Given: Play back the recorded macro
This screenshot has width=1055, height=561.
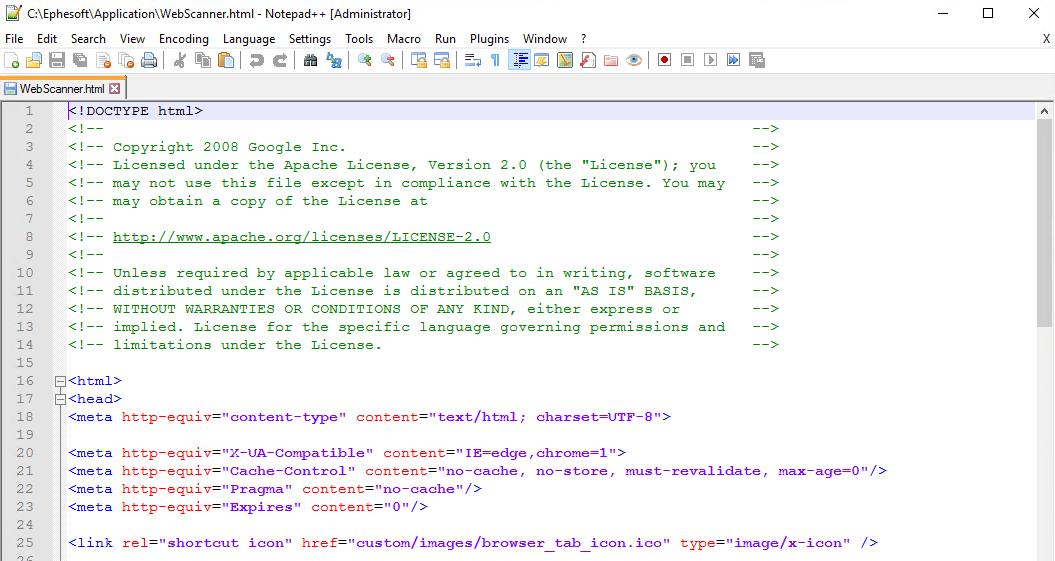Looking at the screenshot, I should click(711, 61).
